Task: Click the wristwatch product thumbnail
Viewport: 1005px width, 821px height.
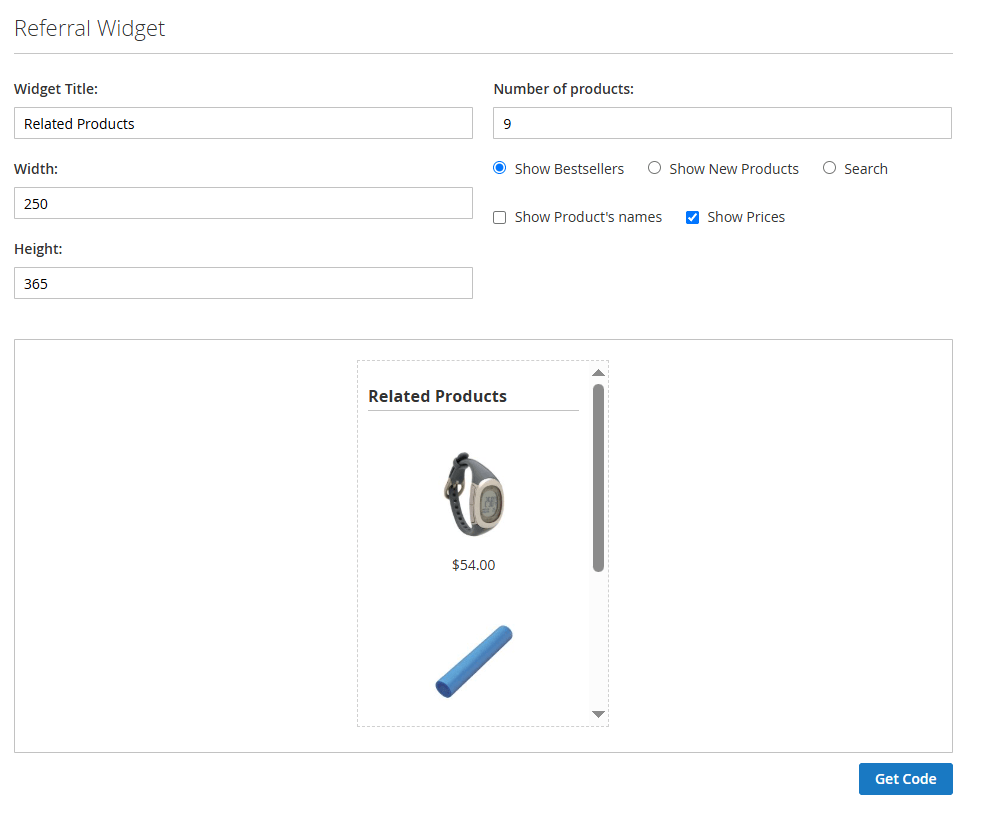Action: point(472,492)
